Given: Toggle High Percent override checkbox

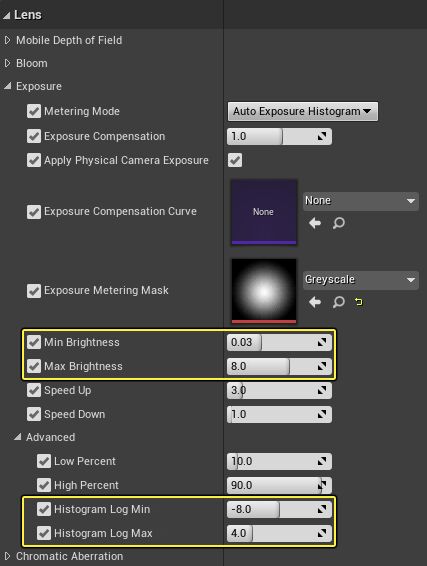Looking at the screenshot, I should click(44, 485).
